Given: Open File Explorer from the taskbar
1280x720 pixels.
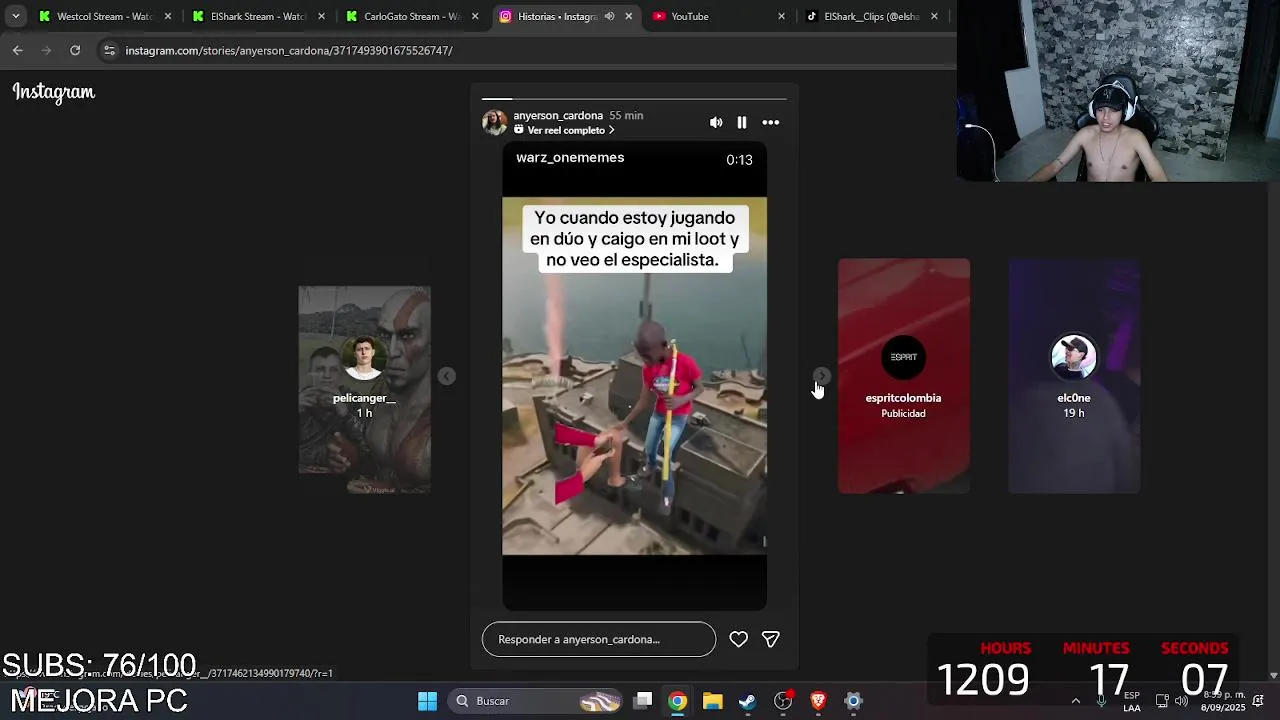Looking at the screenshot, I should click(713, 701).
